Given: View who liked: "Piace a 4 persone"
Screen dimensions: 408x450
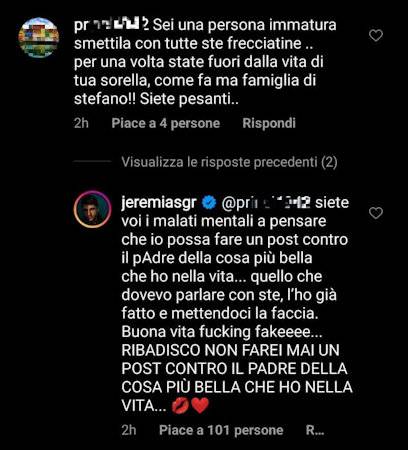Looking at the screenshot, I should [x=166, y=123].
